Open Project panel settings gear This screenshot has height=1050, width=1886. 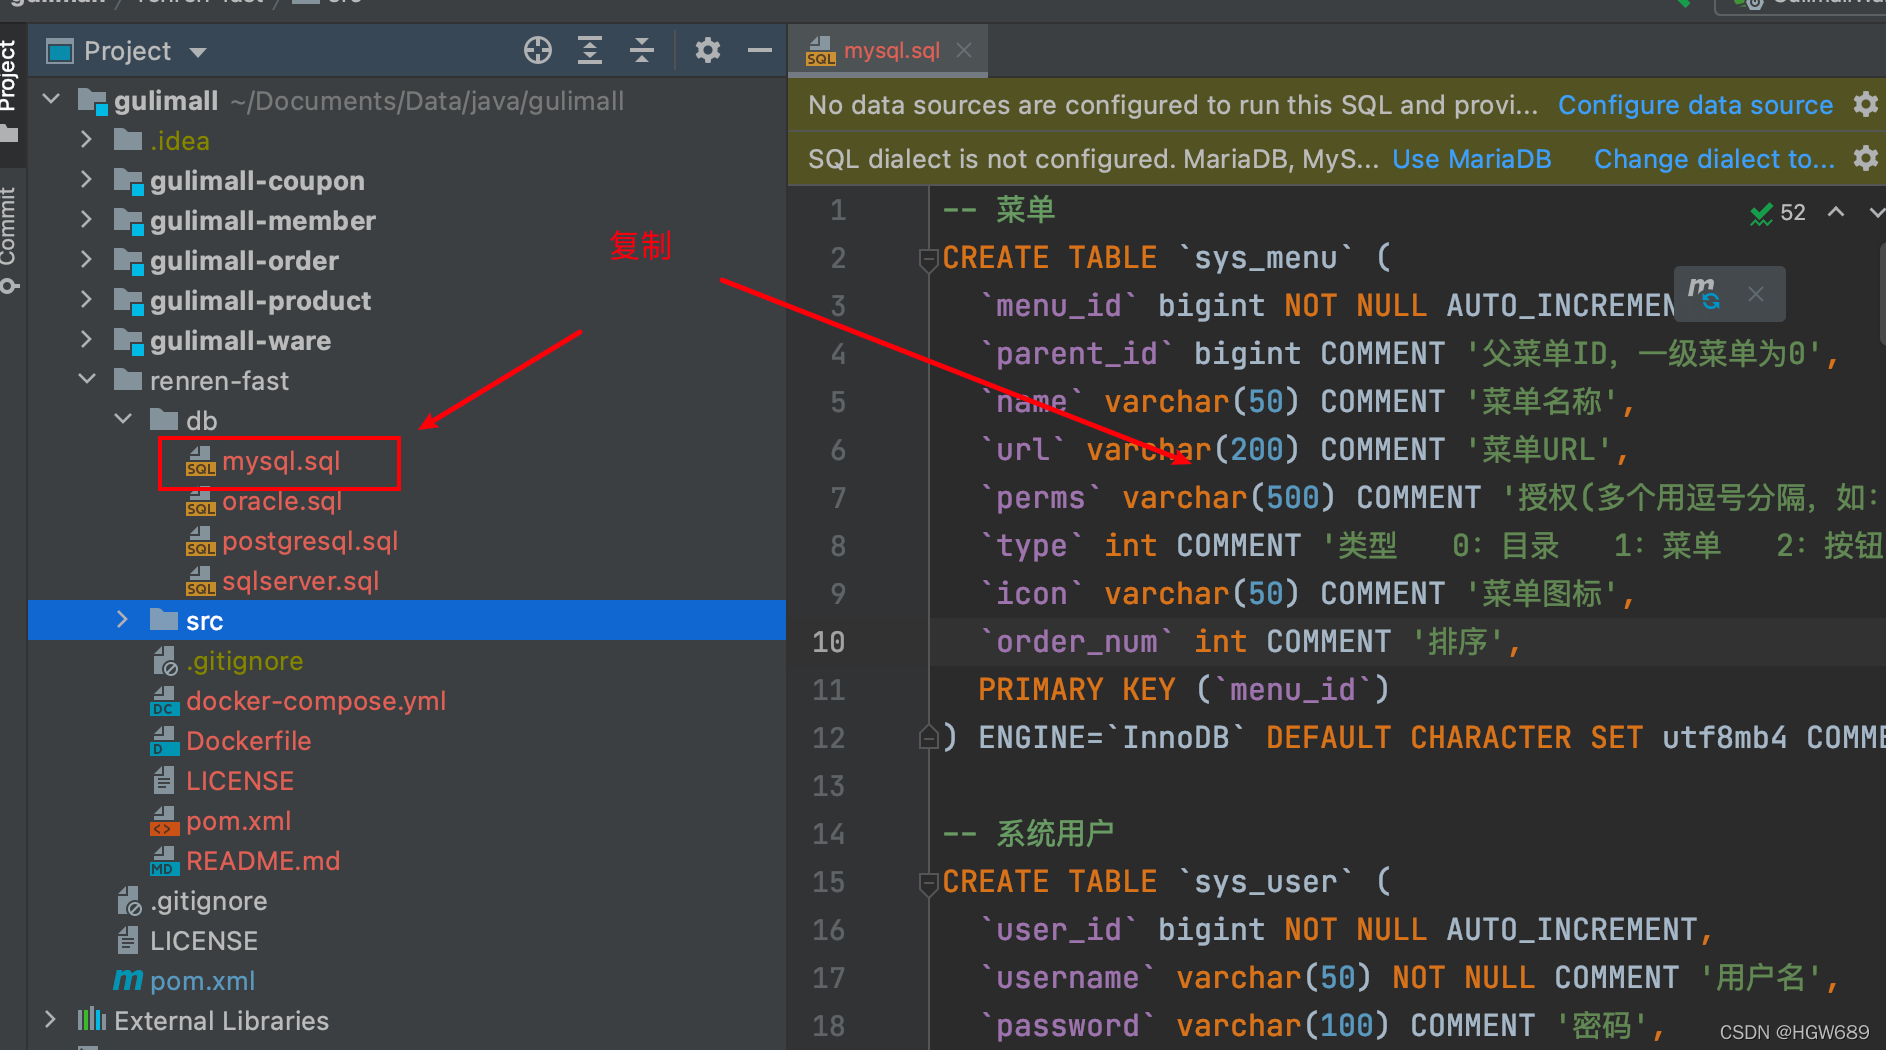pos(708,50)
